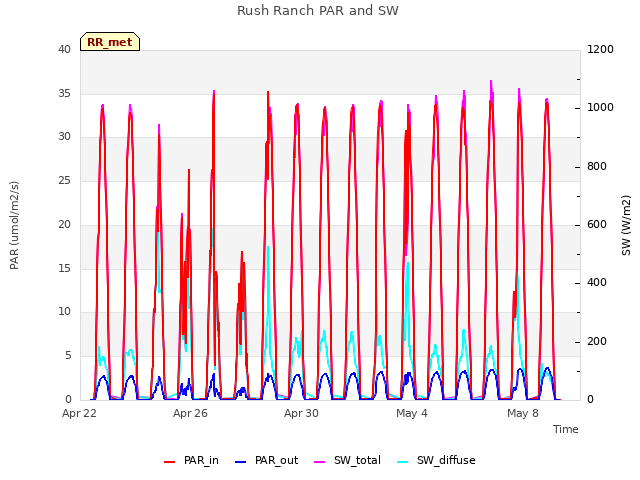This screenshot has height=480, width=640.
Task: Click the red PAR_in legend swatch
Action: [169, 462]
